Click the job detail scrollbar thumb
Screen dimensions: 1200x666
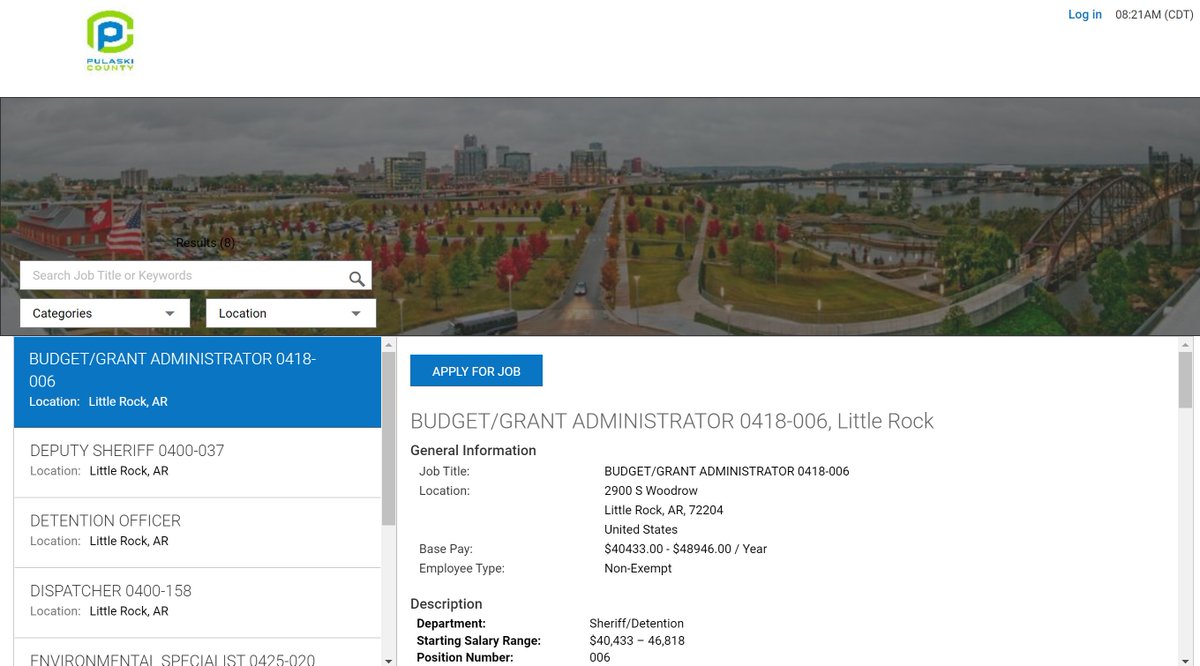(x=1186, y=380)
